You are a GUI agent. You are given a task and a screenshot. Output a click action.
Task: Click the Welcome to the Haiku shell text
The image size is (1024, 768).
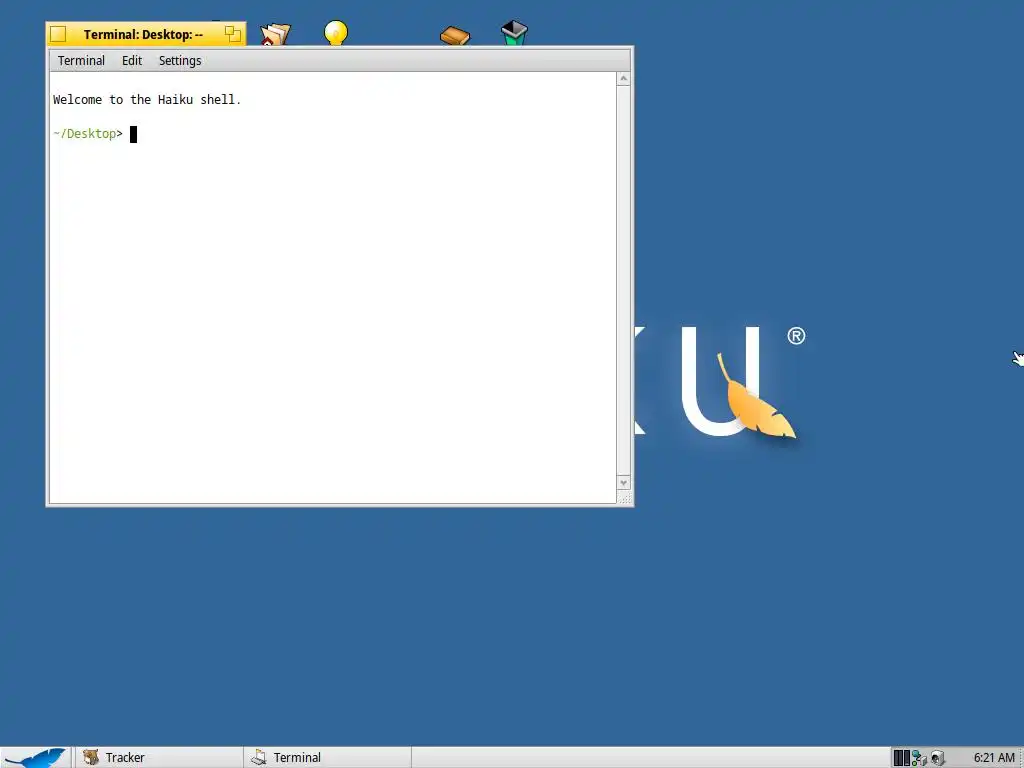[147, 99]
